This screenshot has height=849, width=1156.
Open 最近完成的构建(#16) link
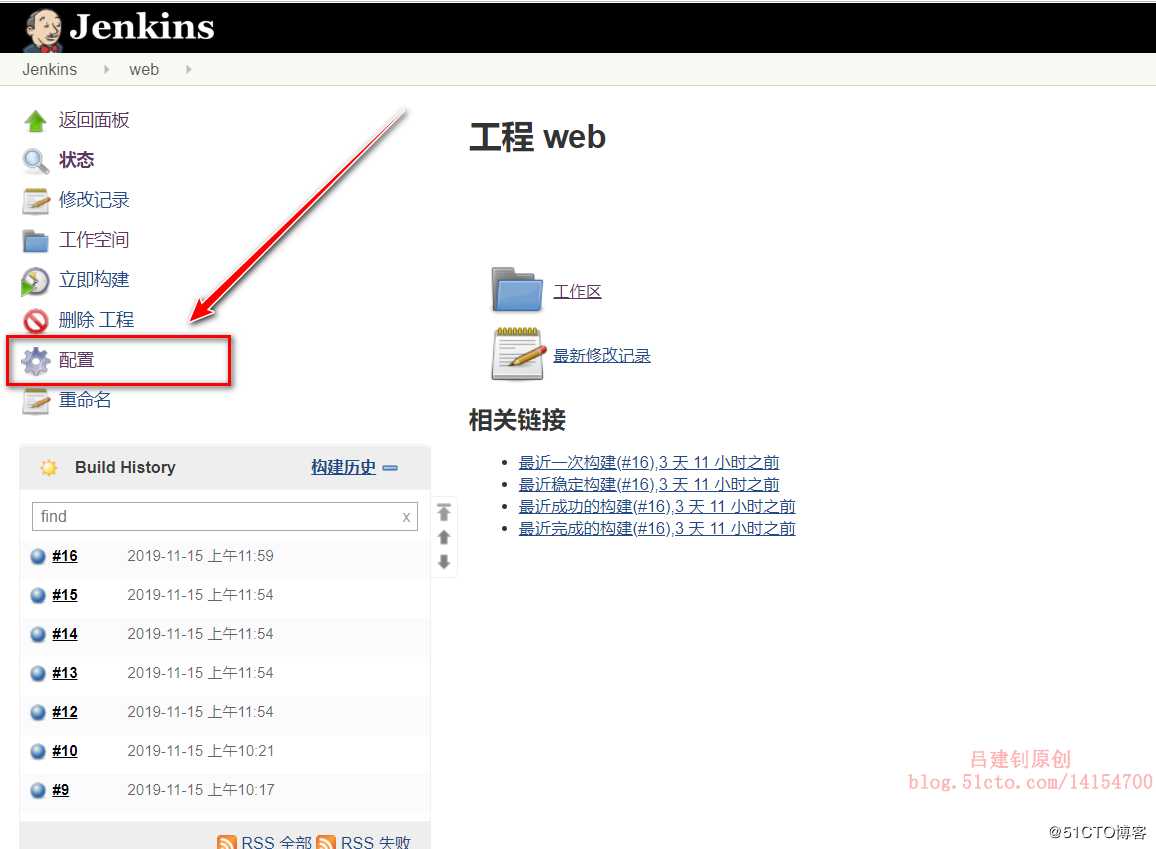click(x=657, y=529)
